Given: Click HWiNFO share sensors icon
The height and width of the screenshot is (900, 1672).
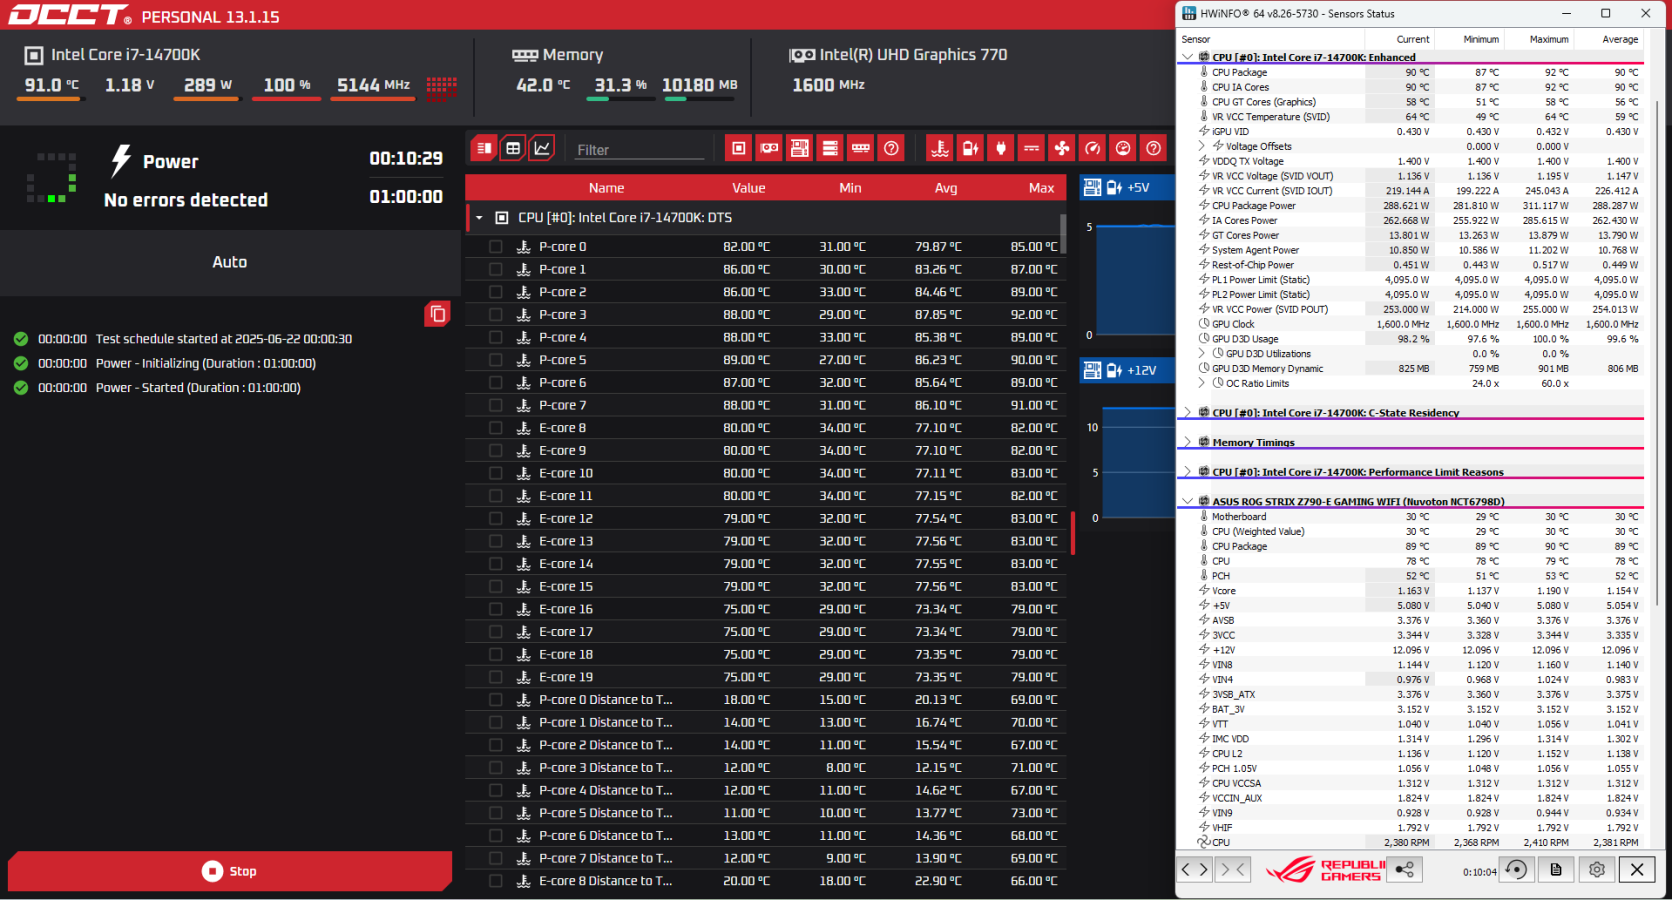Looking at the screenshot, I should 1405,869.
